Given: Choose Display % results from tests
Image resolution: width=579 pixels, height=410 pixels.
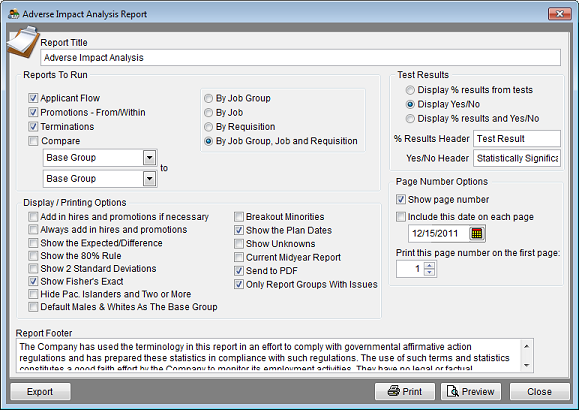Looking at the screenshot, I should (410, 90).
